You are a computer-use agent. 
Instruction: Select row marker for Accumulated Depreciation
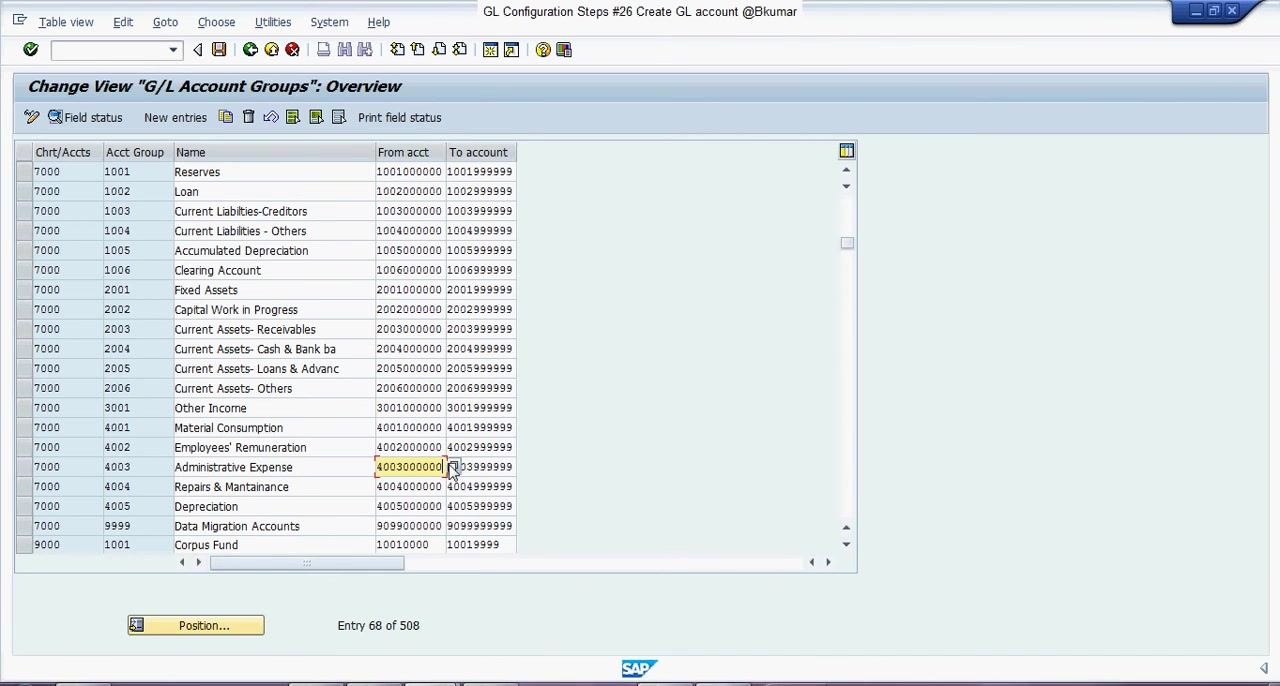point(24,251)
